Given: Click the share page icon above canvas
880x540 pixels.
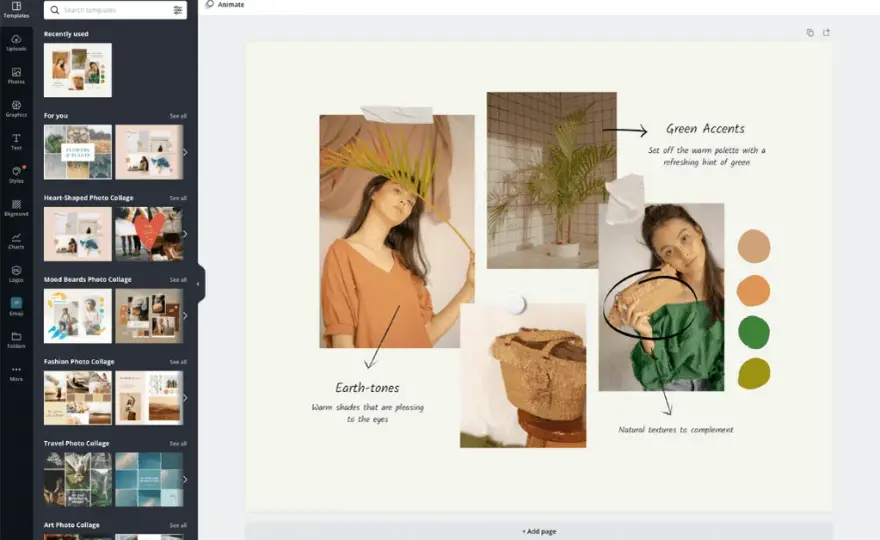Looking at the screenshot, I should tap(826, 33).
